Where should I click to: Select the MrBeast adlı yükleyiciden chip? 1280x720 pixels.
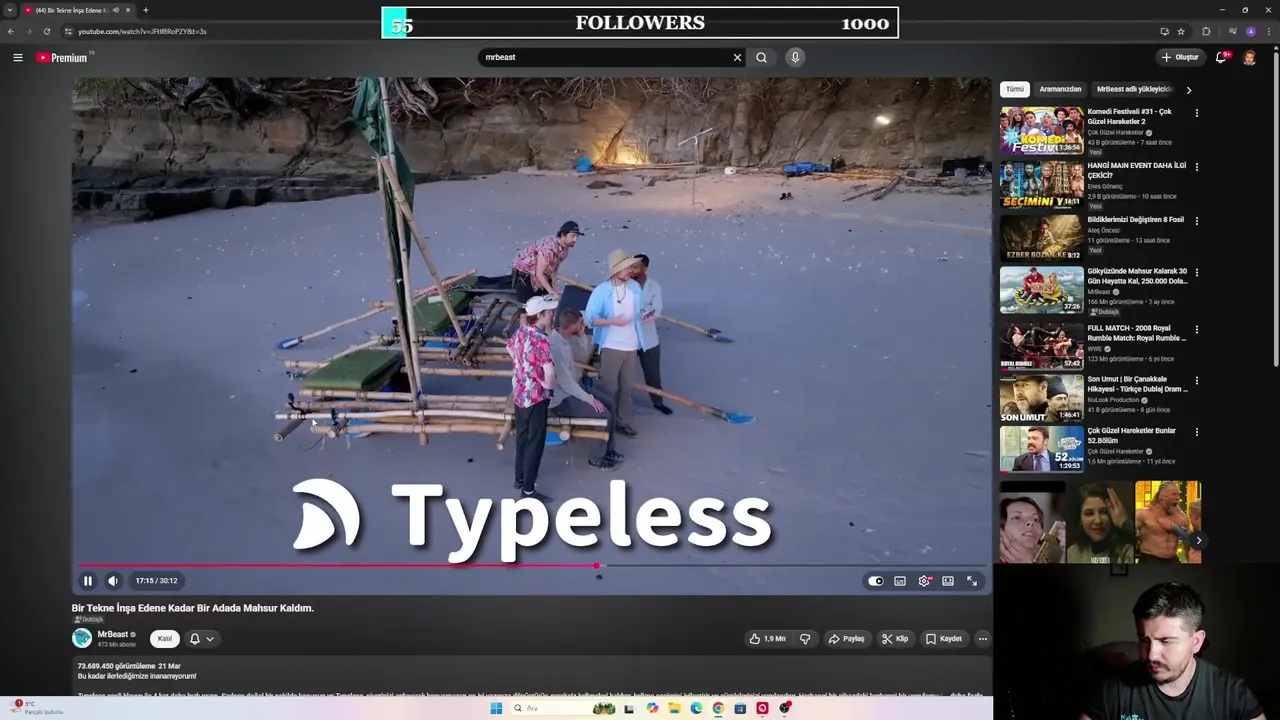(x=1134, y=89)
